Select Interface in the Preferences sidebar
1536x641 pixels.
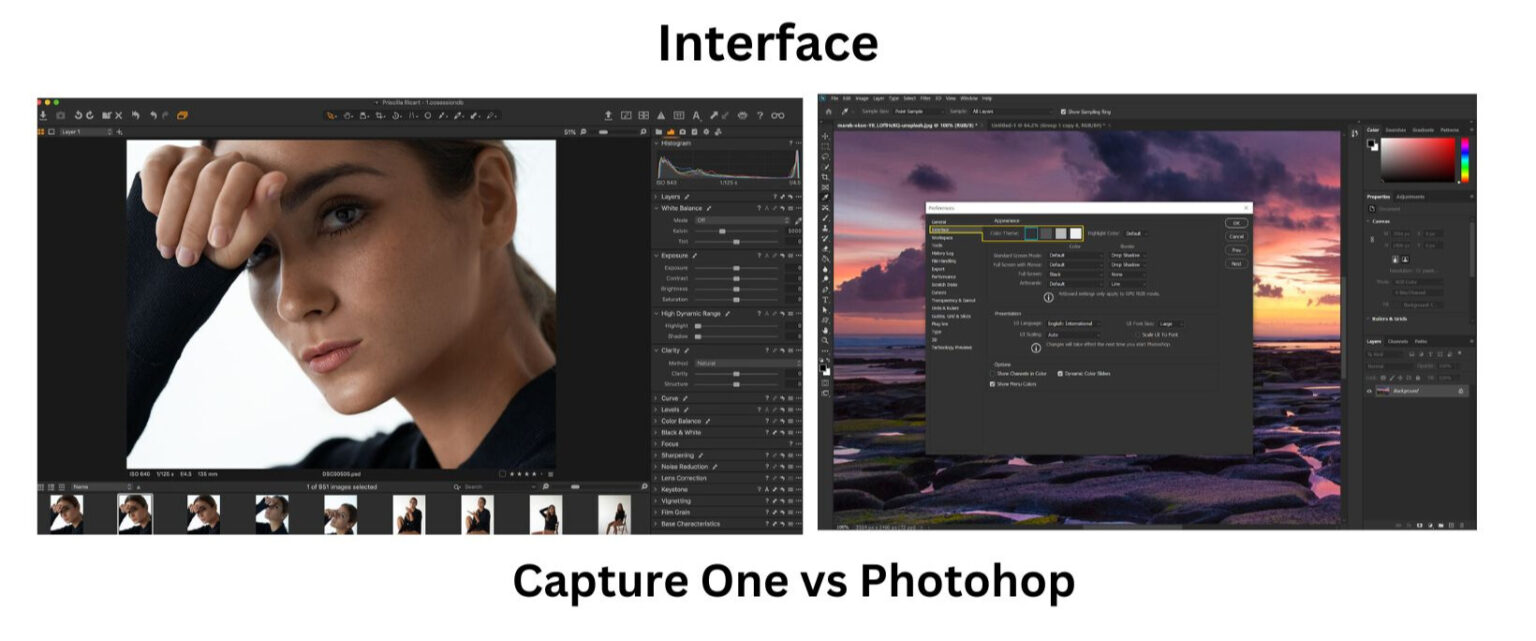coord(939,229)
